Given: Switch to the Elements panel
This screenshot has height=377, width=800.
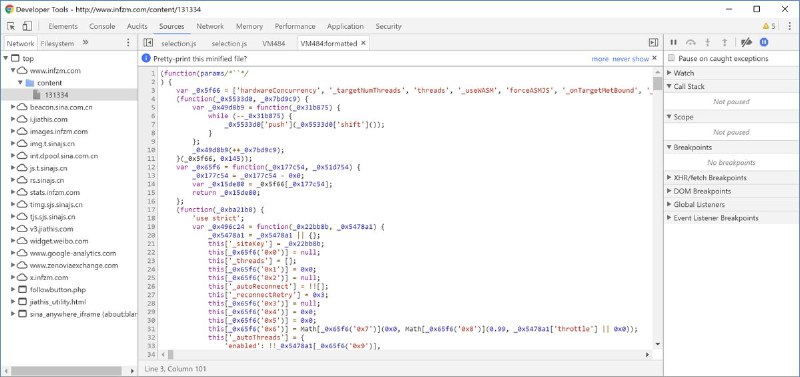Looking at the screenshot, I should [63, 26].
